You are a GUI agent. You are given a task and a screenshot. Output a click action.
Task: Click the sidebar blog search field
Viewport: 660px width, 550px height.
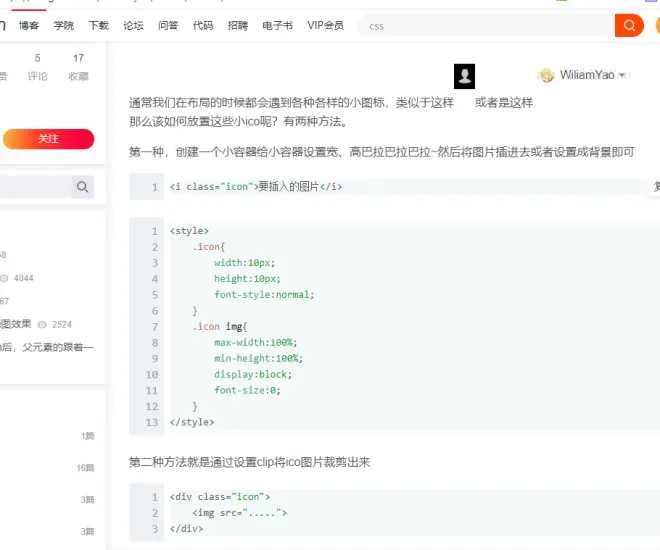(x=35, y=187)
